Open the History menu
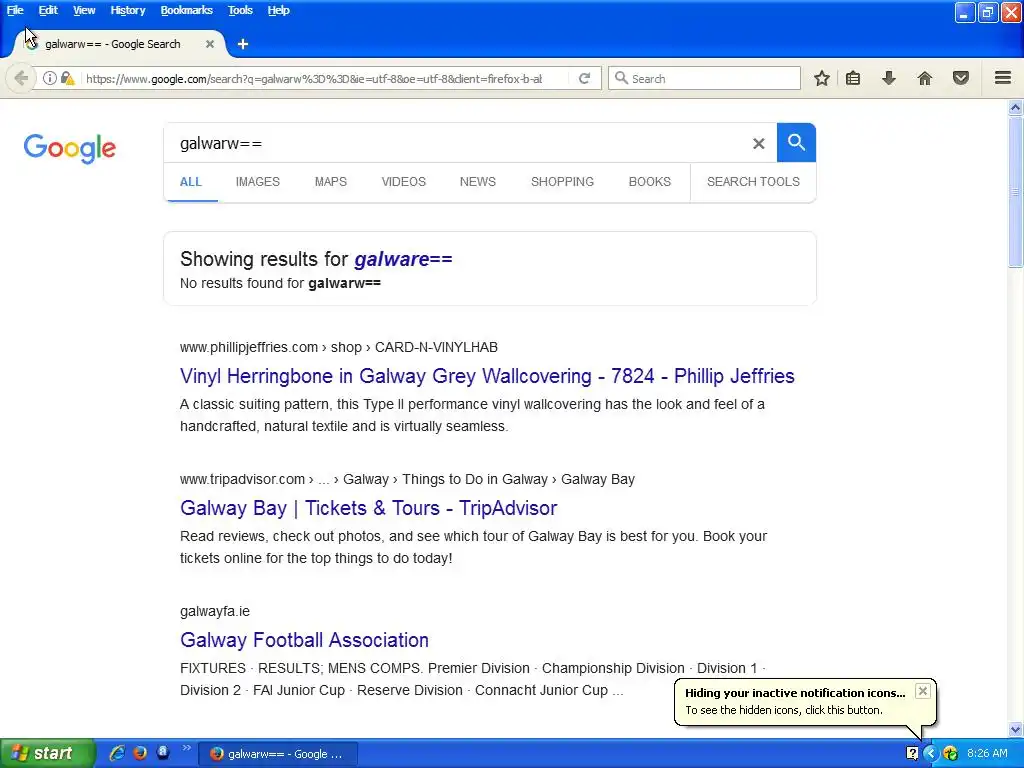 coord(127,10)
